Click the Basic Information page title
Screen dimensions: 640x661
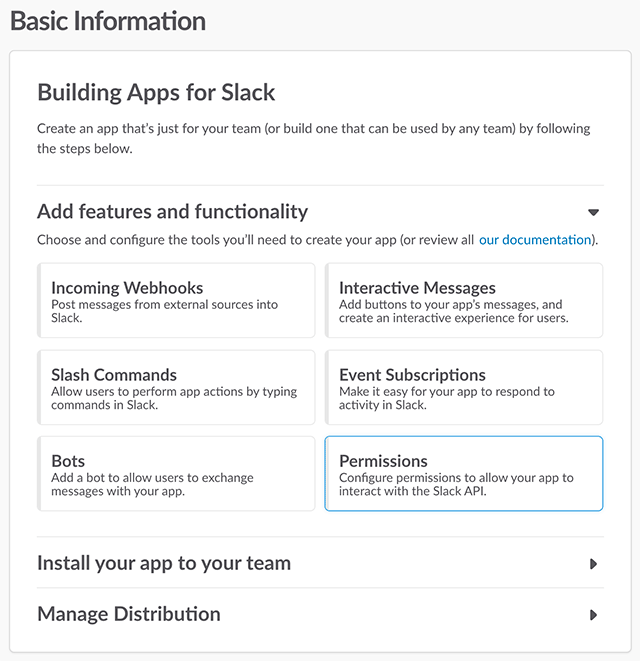108,21
